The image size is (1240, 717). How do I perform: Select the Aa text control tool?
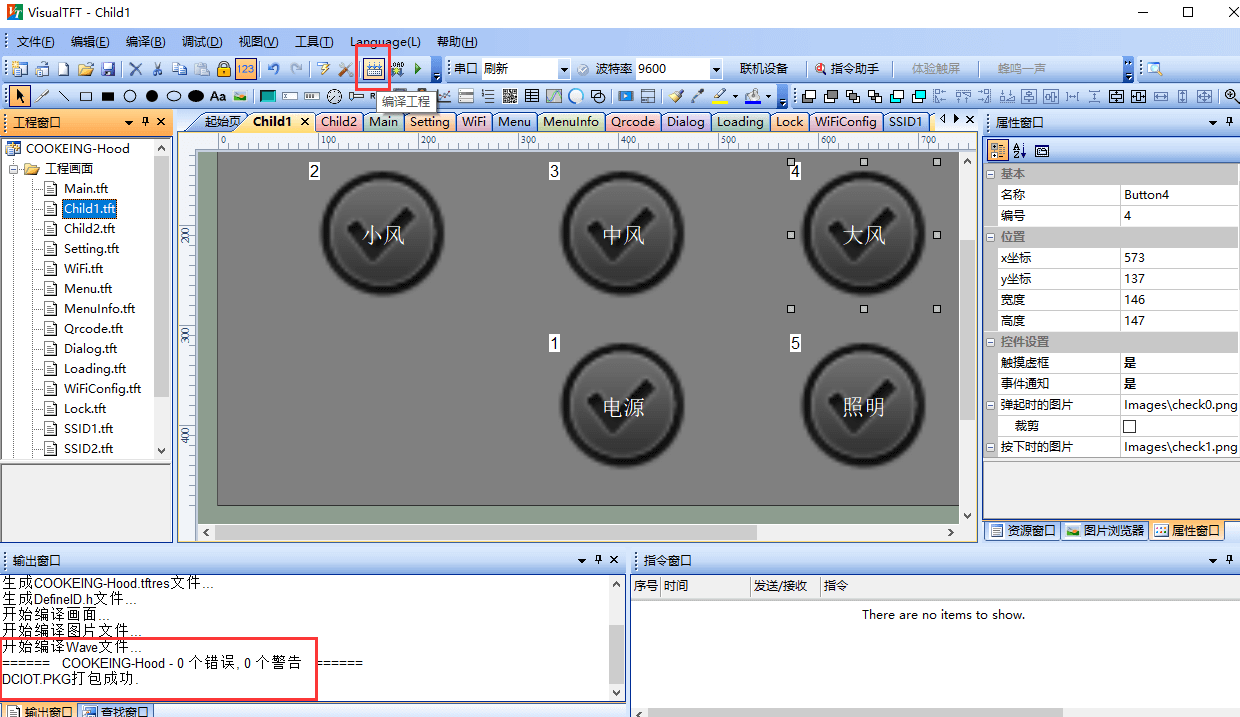[217, 97]
